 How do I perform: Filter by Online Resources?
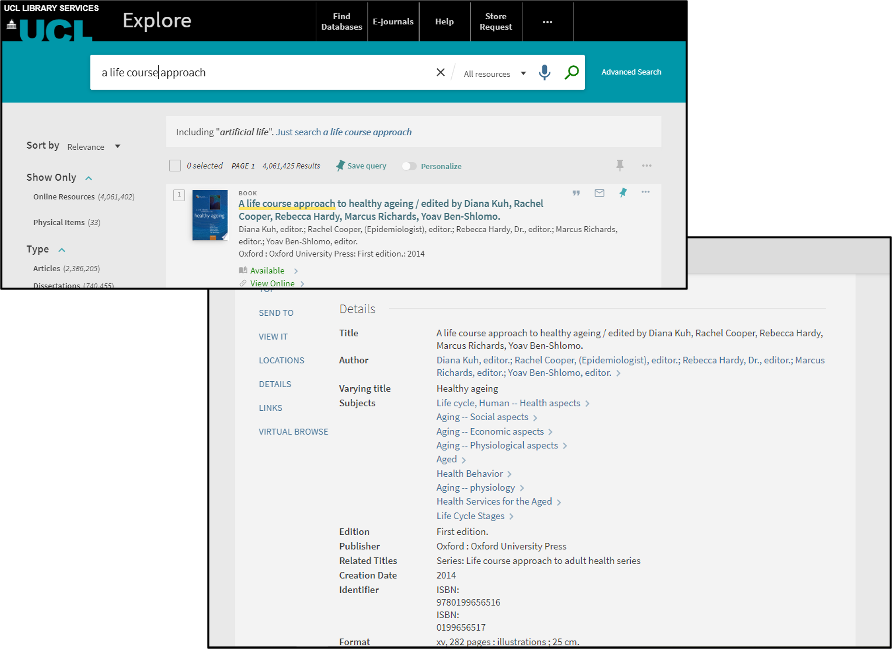(84, 197)
